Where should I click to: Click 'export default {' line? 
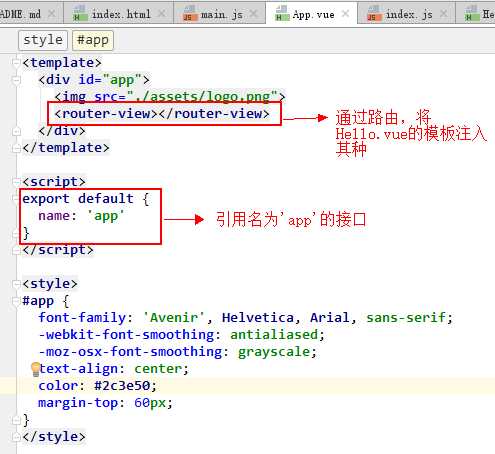click(x=86, y=199)
